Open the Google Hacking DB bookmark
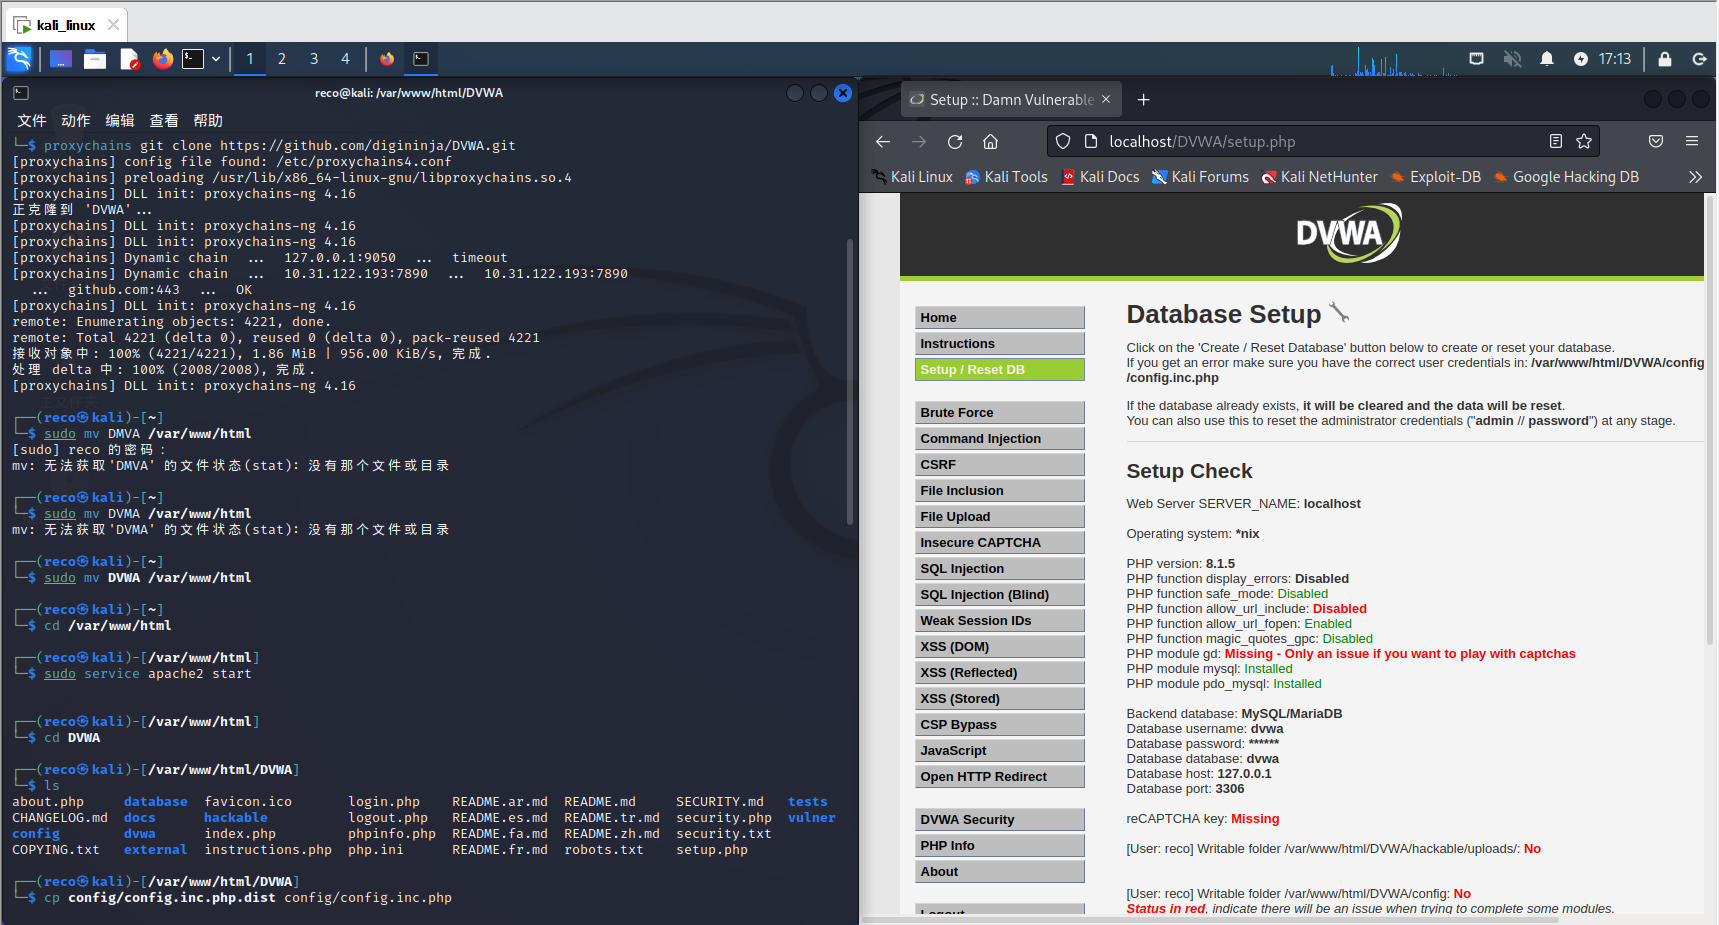Screen dimensions: 1719x925 (1566, 177)
